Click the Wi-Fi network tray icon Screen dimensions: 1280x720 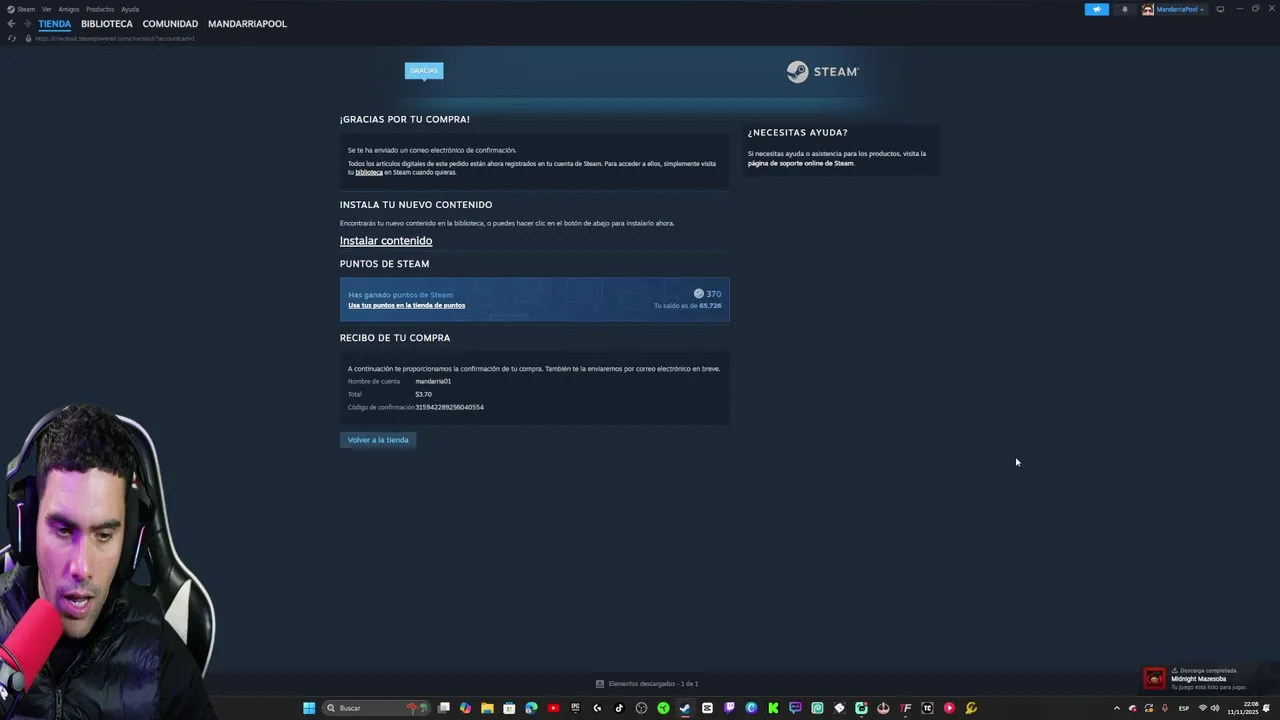tap(1203, 708)
